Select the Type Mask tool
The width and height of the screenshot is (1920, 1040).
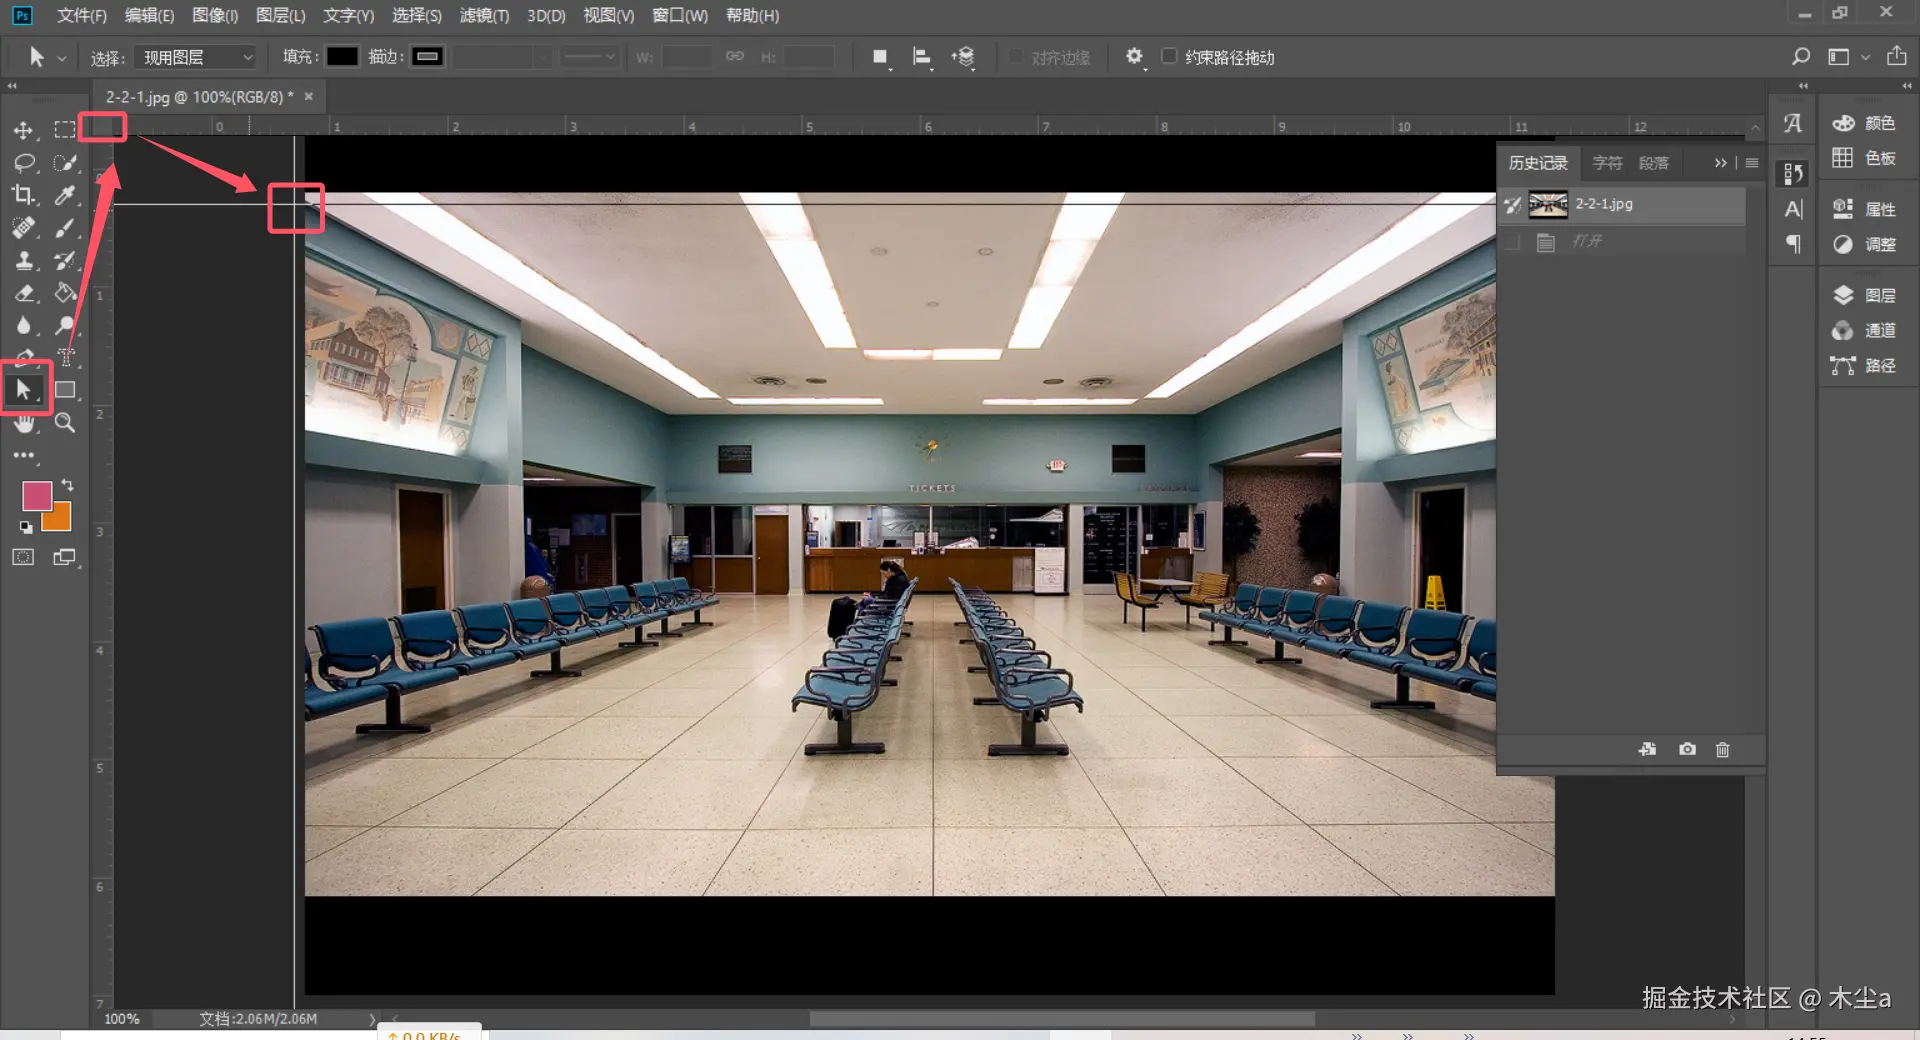click(x=65, y=358)
